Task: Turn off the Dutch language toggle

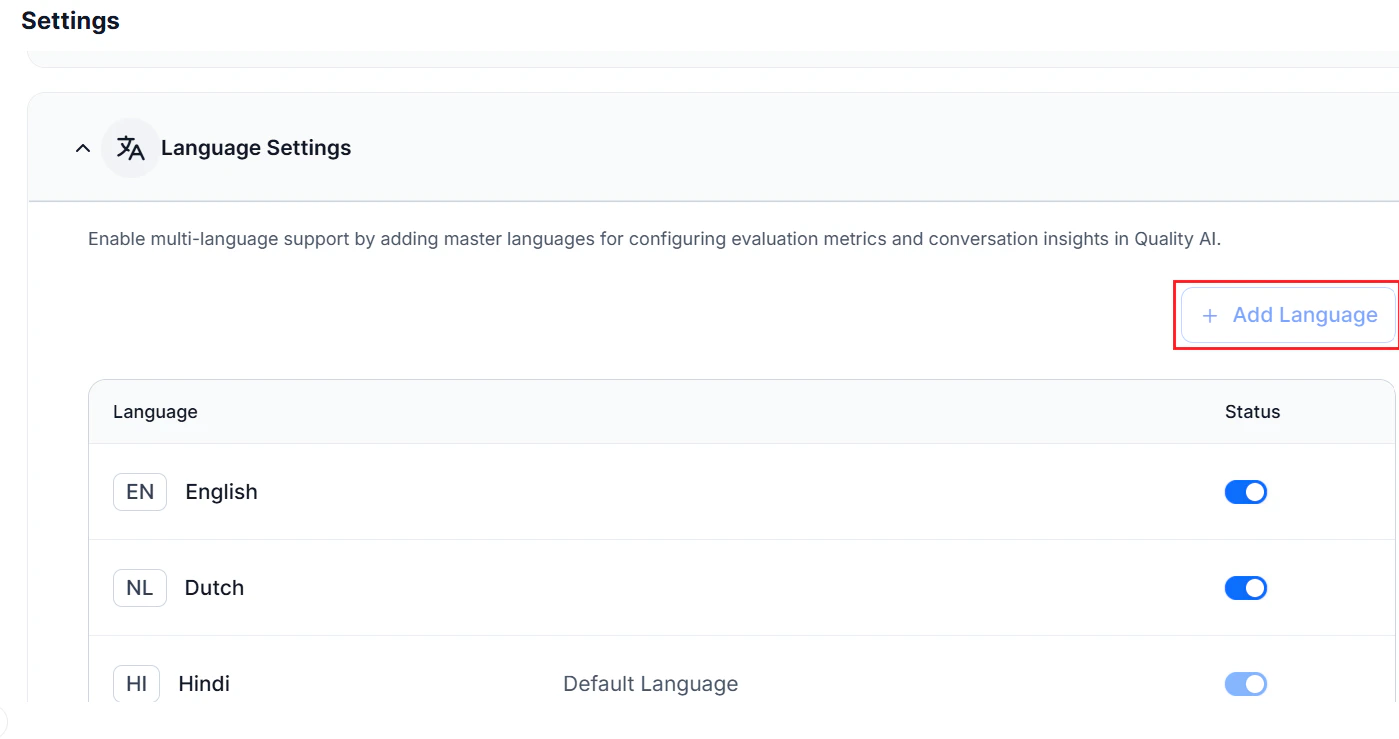Action: pos(1245,587)
